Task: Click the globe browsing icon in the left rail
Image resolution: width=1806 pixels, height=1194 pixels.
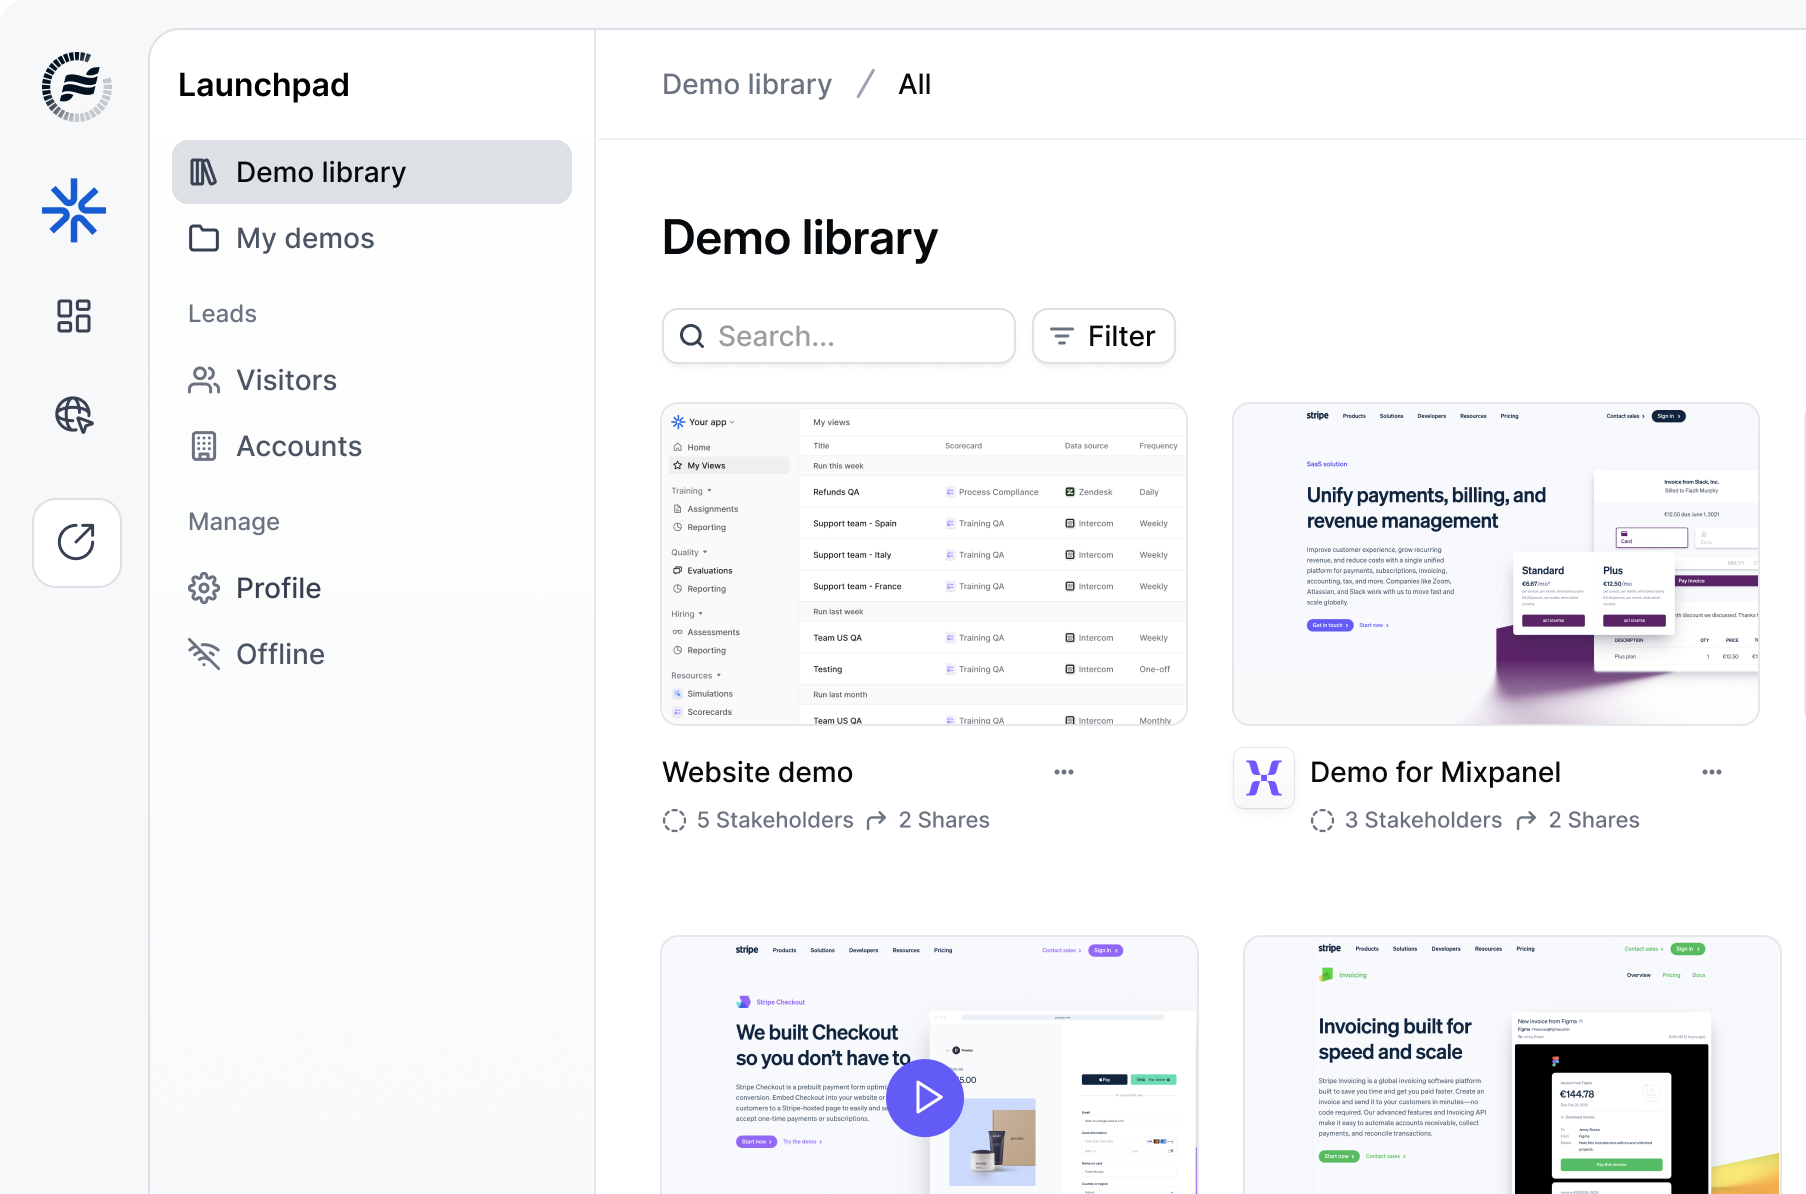Action: pyautogui.click(x=72, y=414)
